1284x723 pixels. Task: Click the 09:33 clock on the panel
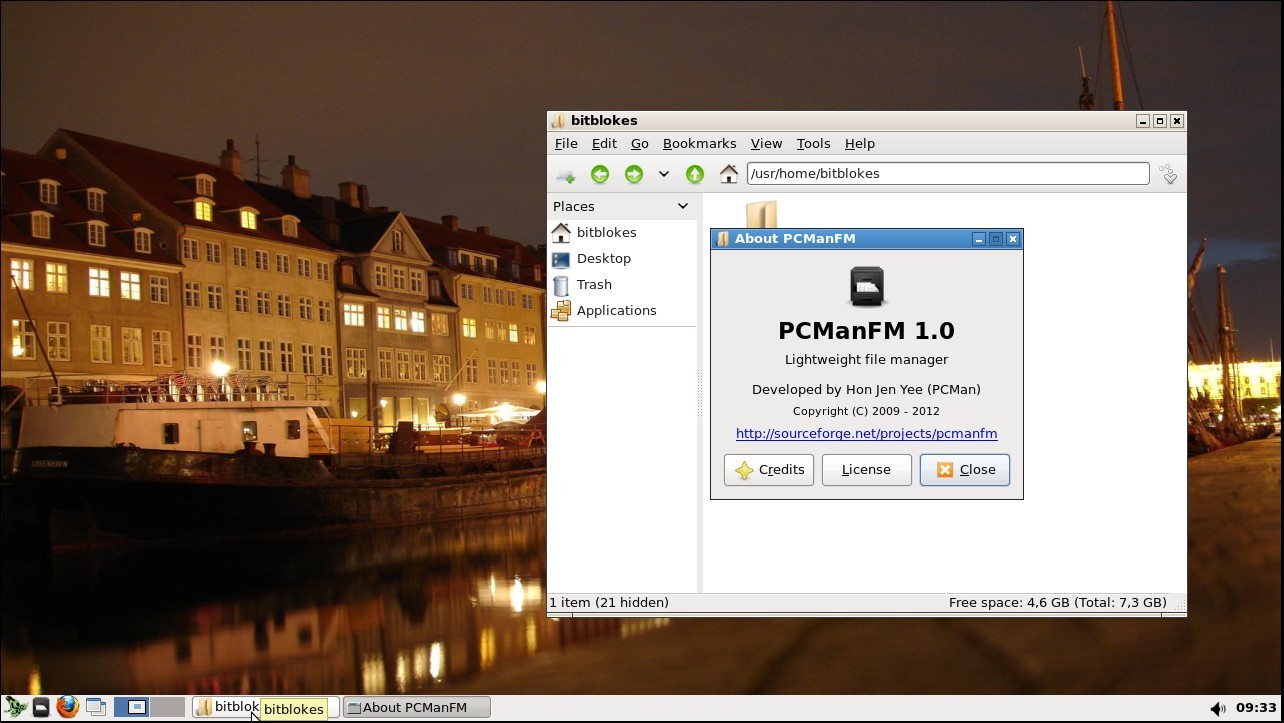[x=1256, y=708]
